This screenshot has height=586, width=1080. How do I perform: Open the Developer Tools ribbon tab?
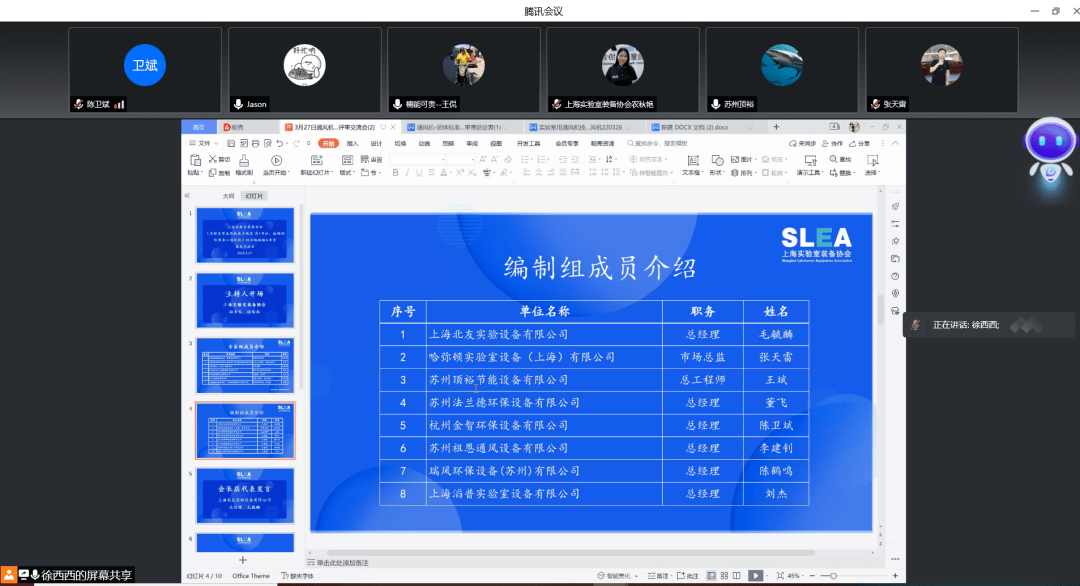tap(528, 143)
